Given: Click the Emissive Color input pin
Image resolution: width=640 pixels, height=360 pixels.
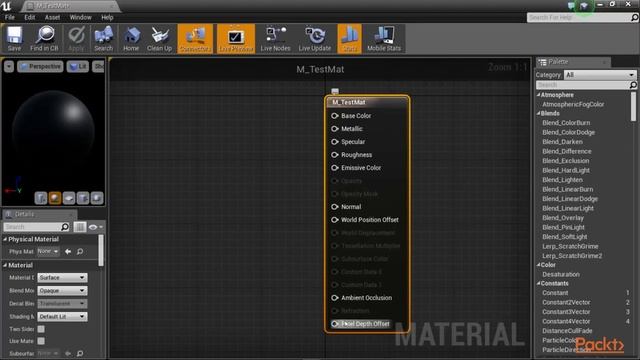Looking at the screenshot, I should 335,168.
